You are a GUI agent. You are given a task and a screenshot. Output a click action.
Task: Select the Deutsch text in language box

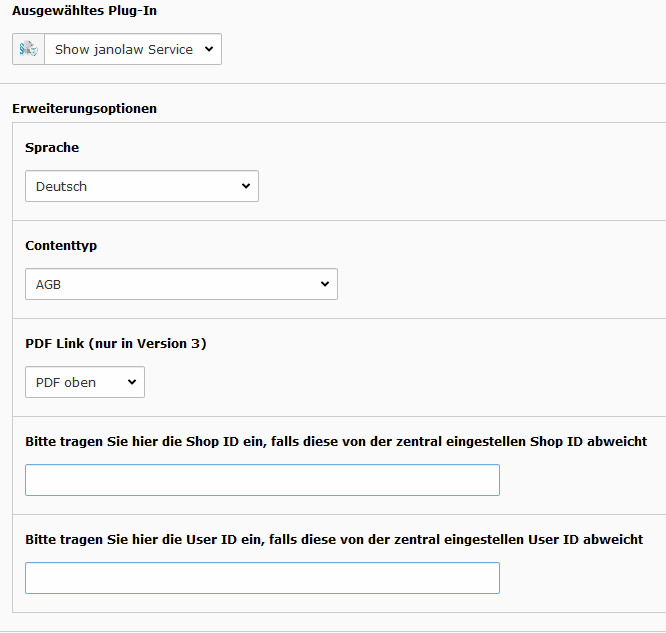point(61,187)
